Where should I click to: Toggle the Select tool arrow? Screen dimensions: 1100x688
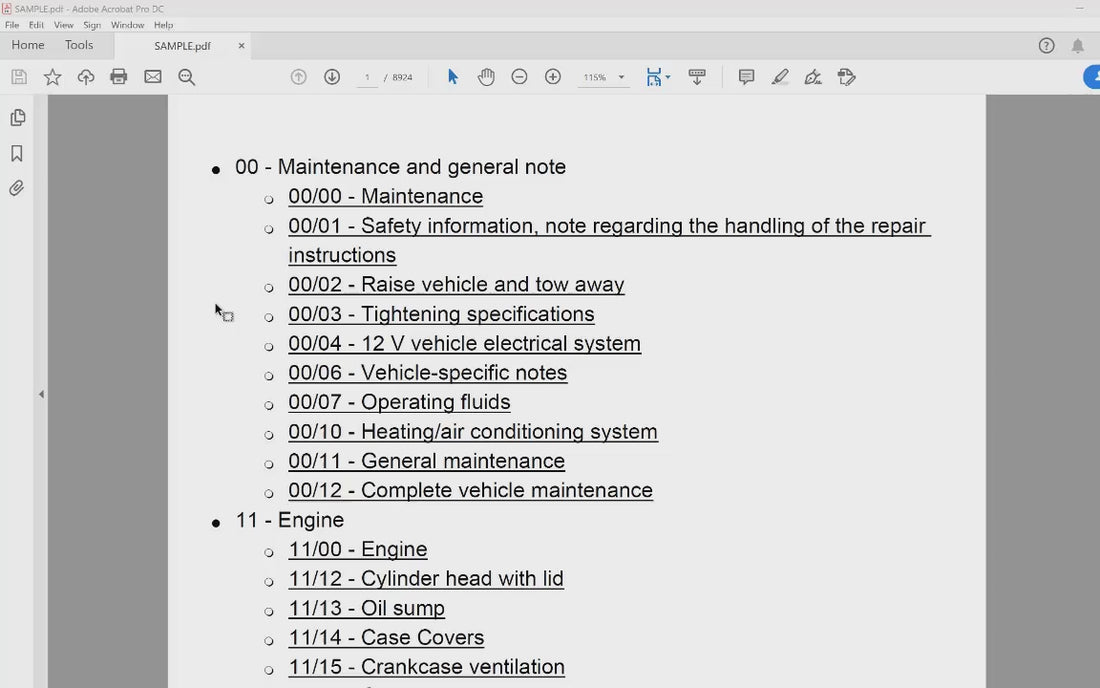(x=452, y=76)
